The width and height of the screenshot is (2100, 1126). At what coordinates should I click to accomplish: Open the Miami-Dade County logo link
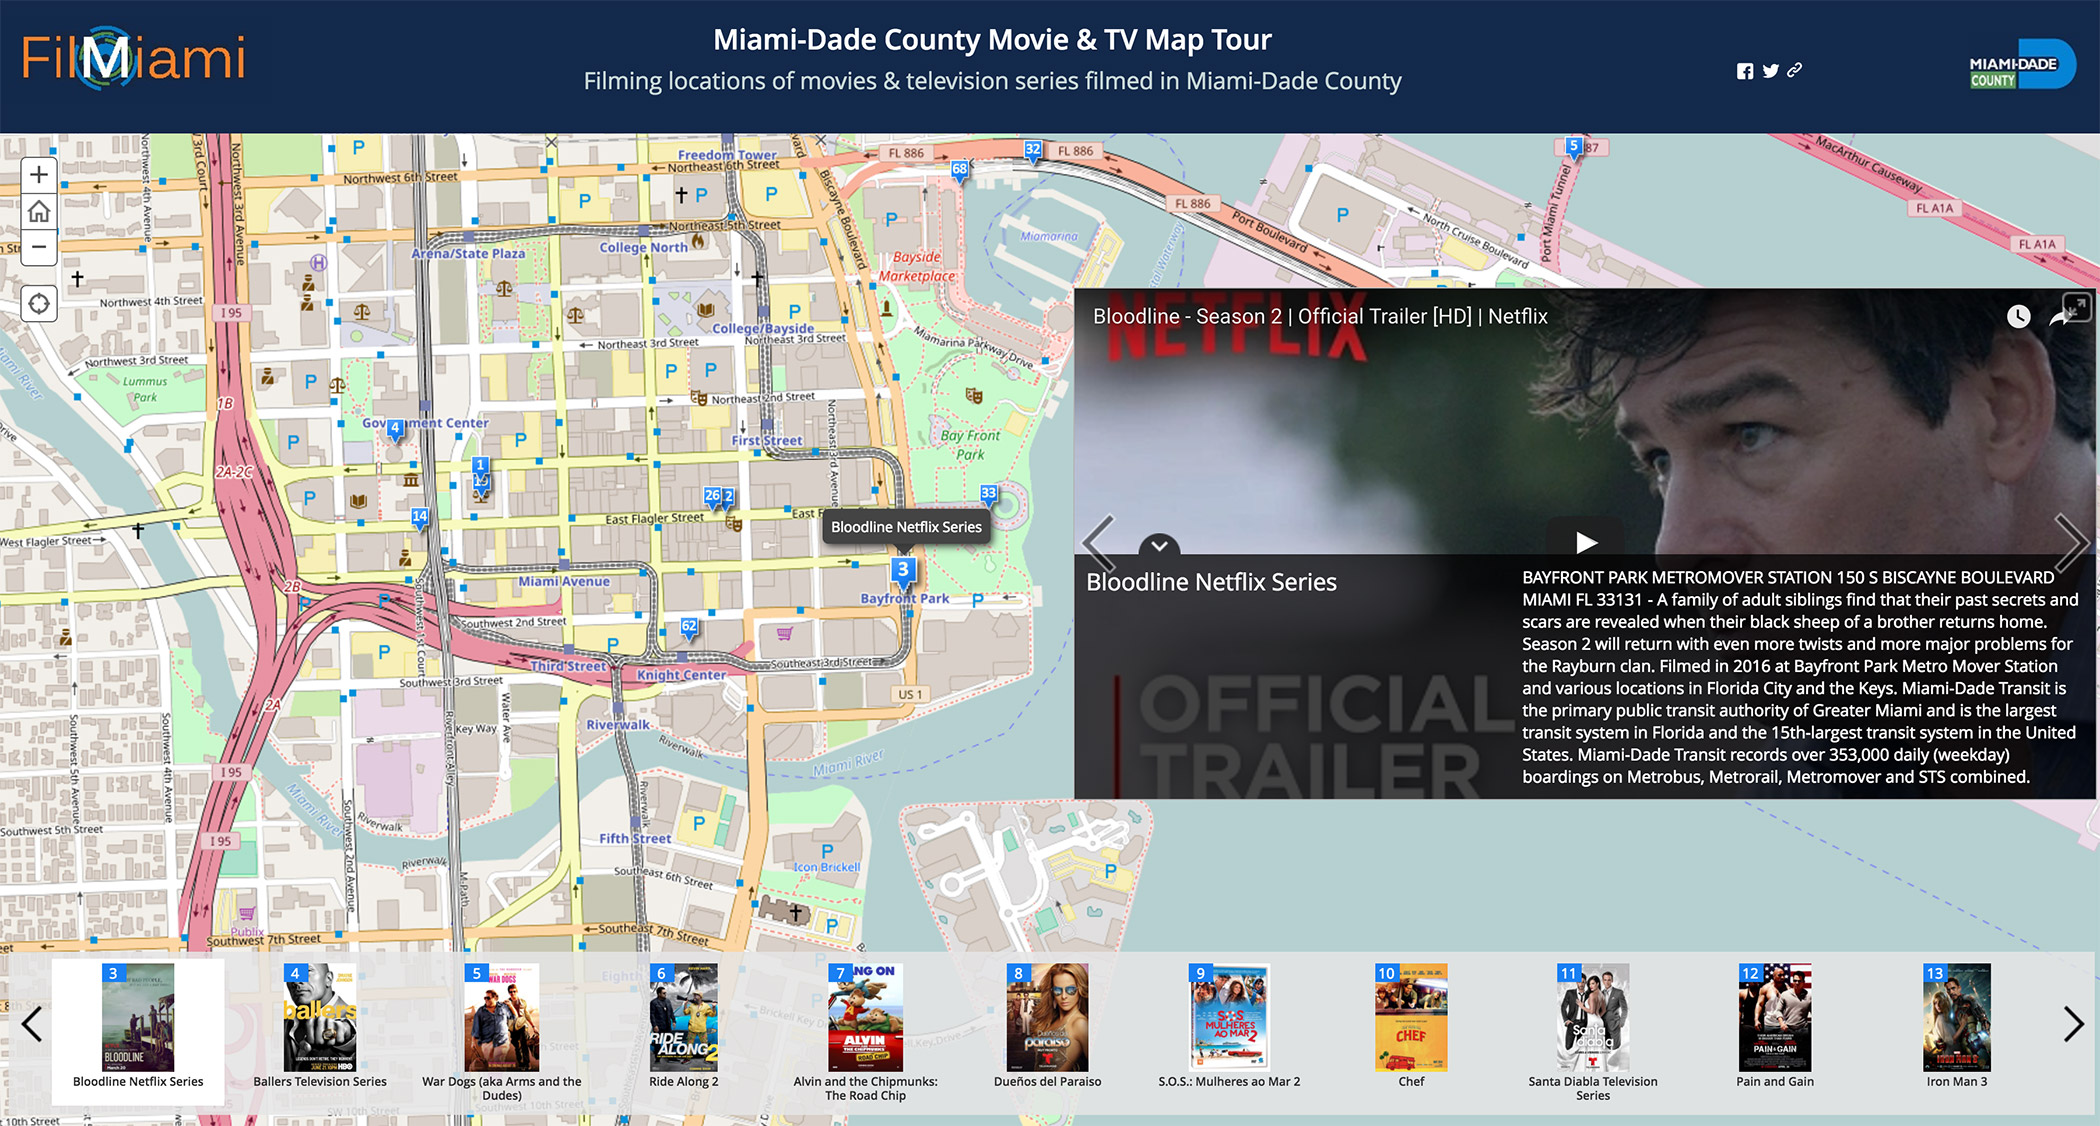(2019, 66)
